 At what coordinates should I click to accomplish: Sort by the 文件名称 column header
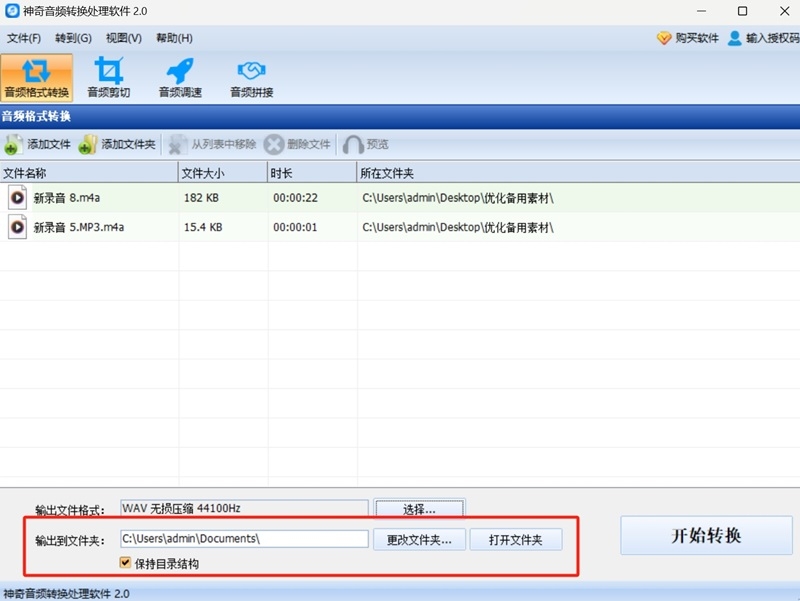pyautogui.click(x=89, y=173)
